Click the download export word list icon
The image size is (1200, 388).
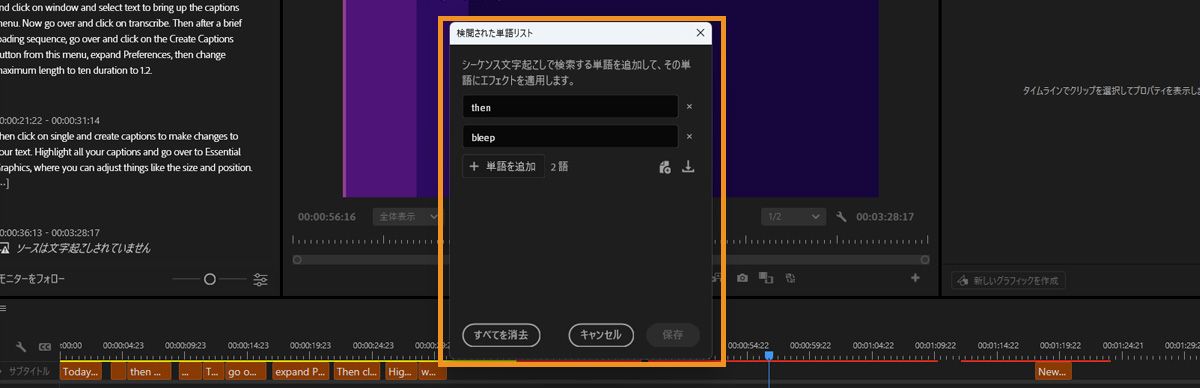click(x=688, y=167)
